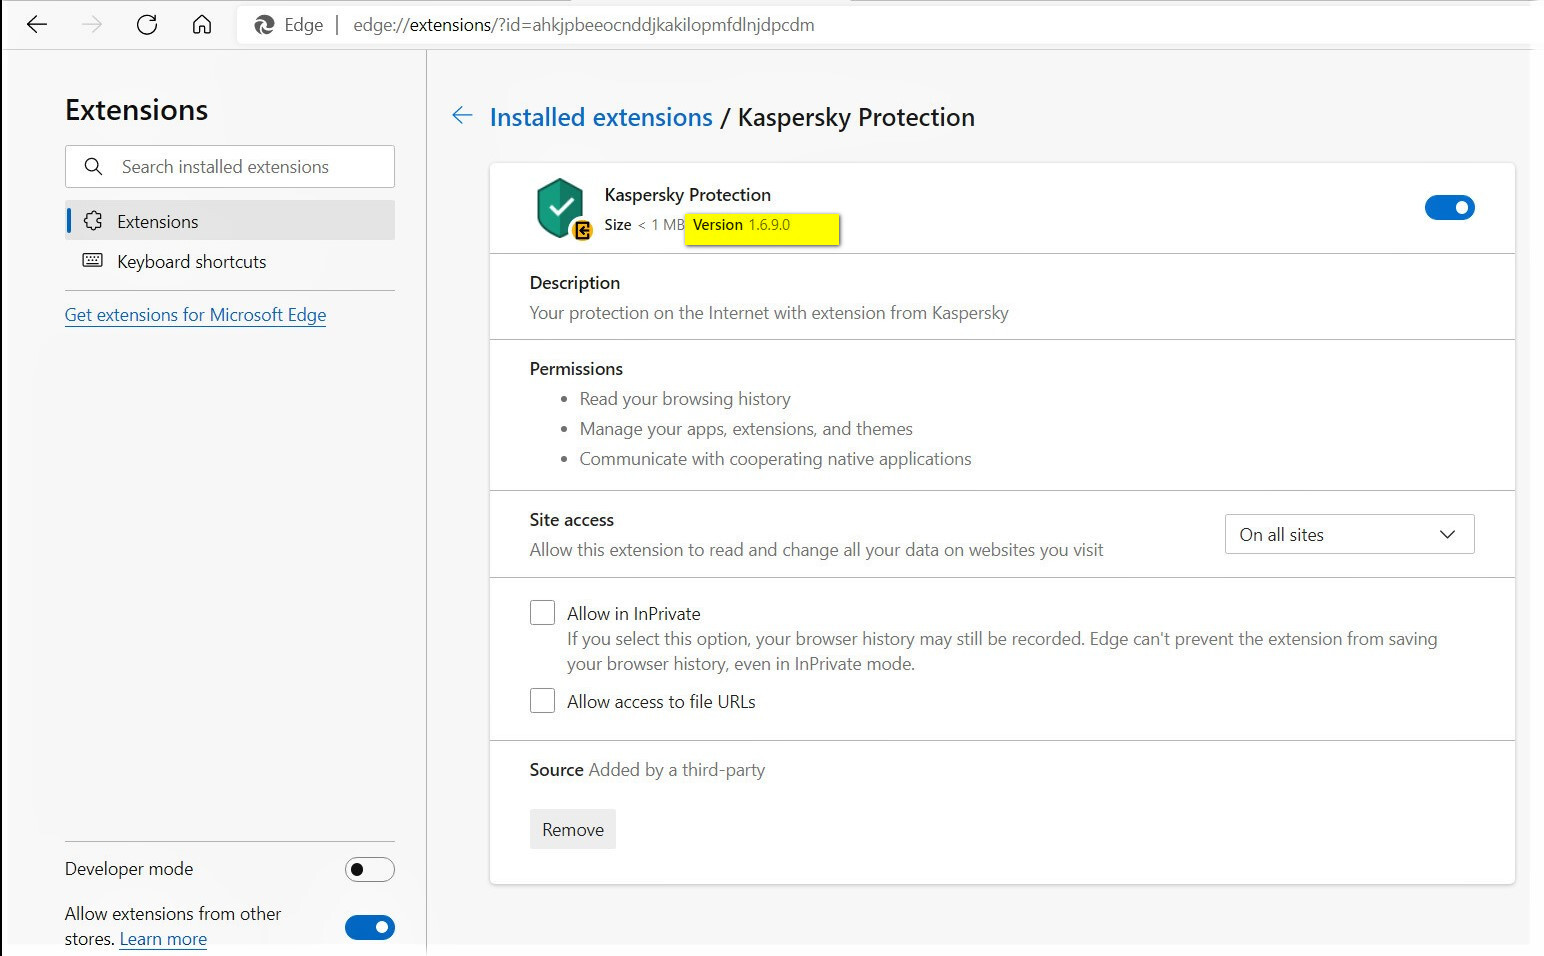This screenshot has width=1544, height=956.
Task: Open Keyboard shortcuts in the sidebar
Action: (191, 262)
